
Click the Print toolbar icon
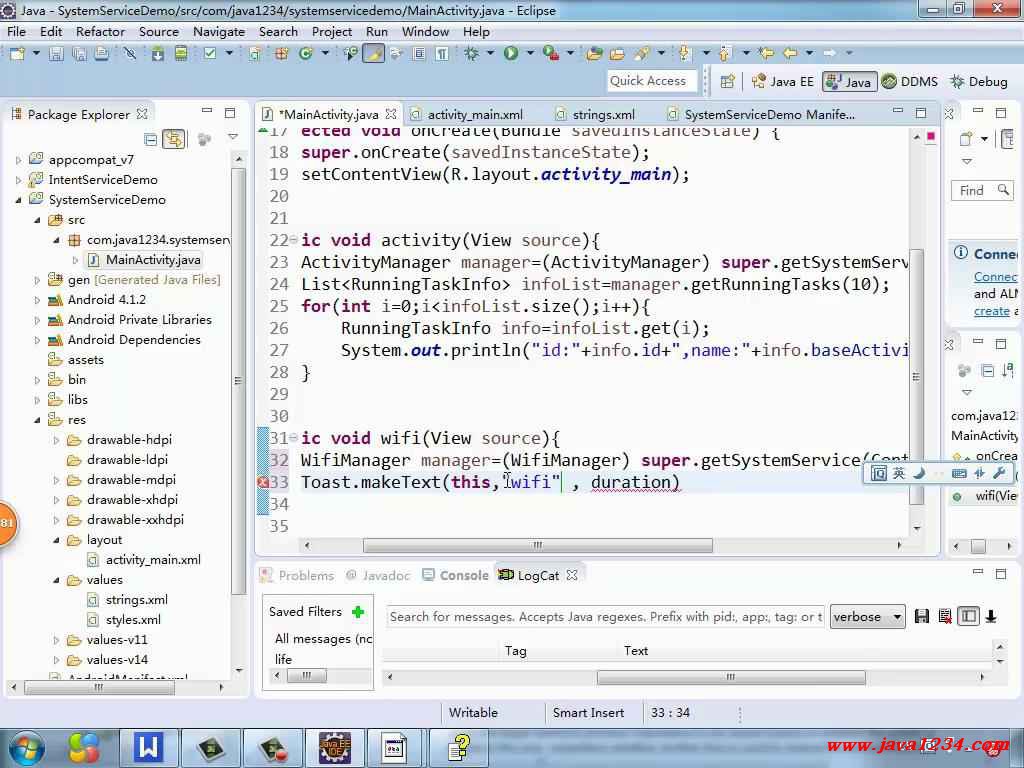point(101,54)
